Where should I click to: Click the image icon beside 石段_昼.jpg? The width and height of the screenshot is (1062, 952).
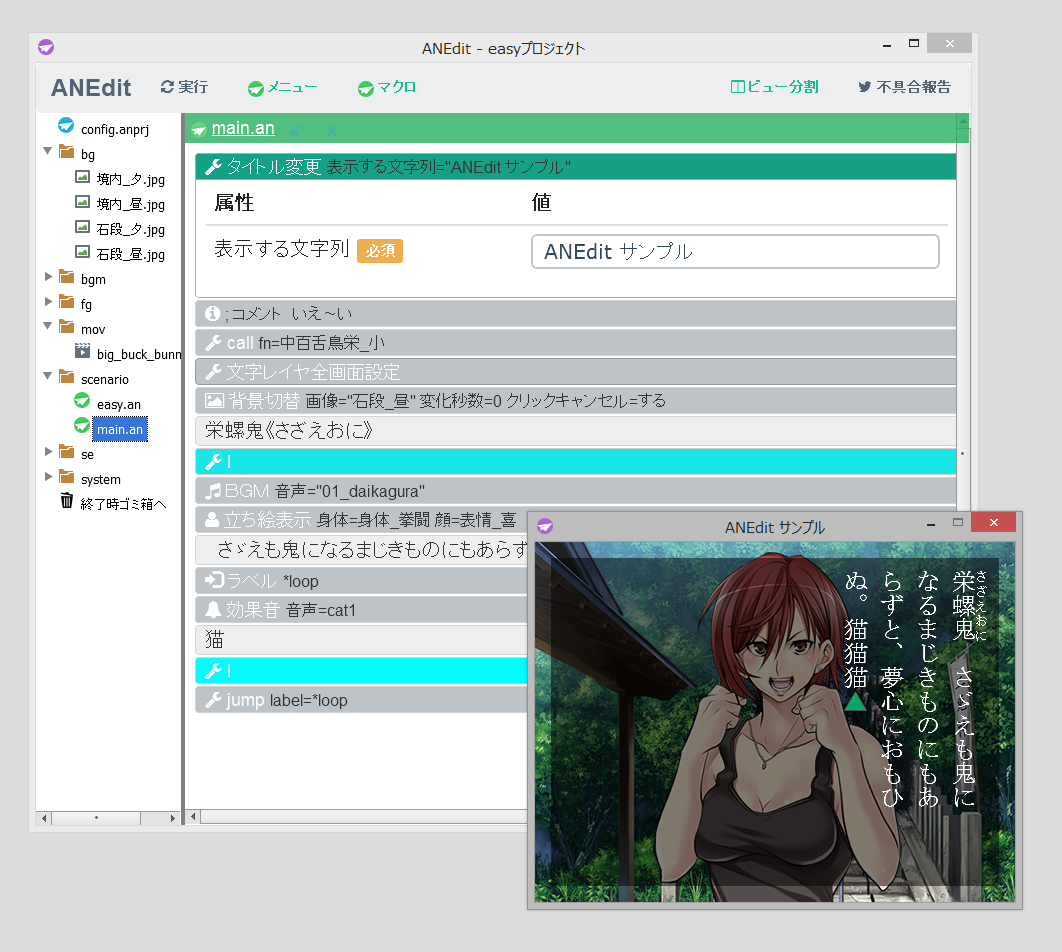pos(82,252)
